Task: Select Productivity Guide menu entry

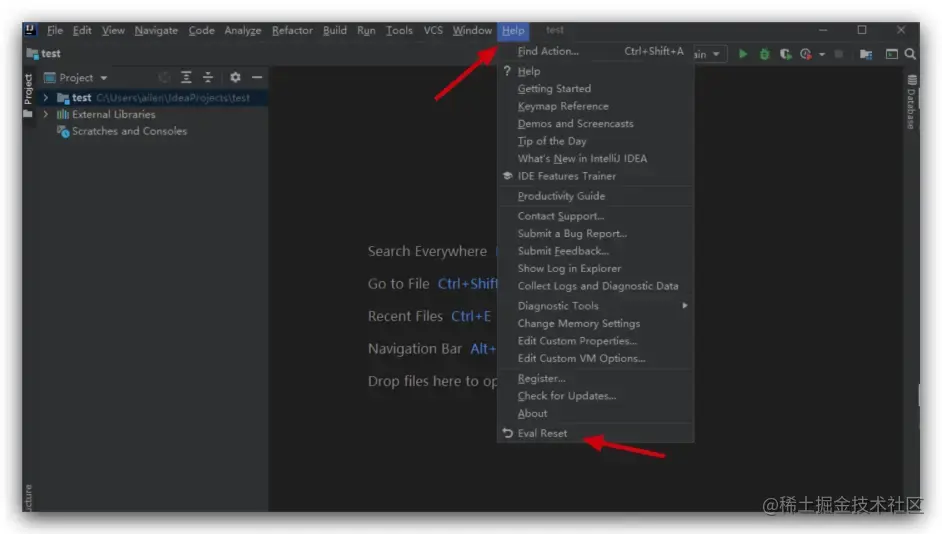Action: (595, 196)
